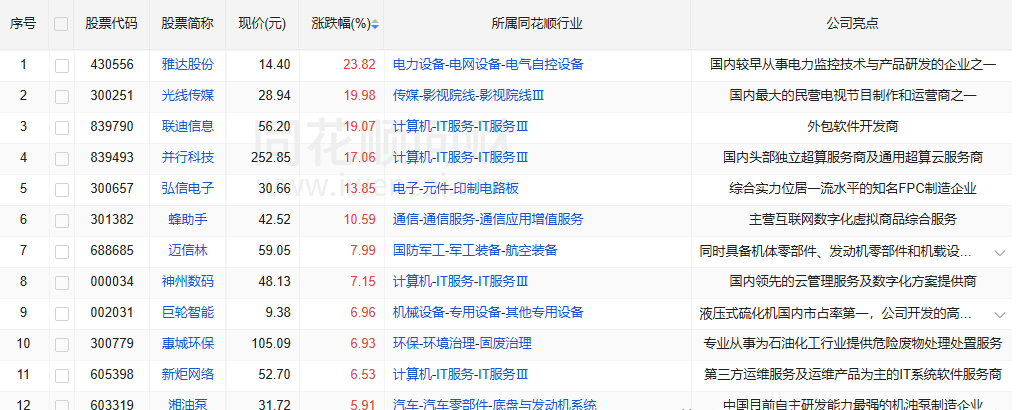Click price value 105.09
Image resolution: width=1016 pixels, height=410 pixels.
coord(271,343)
